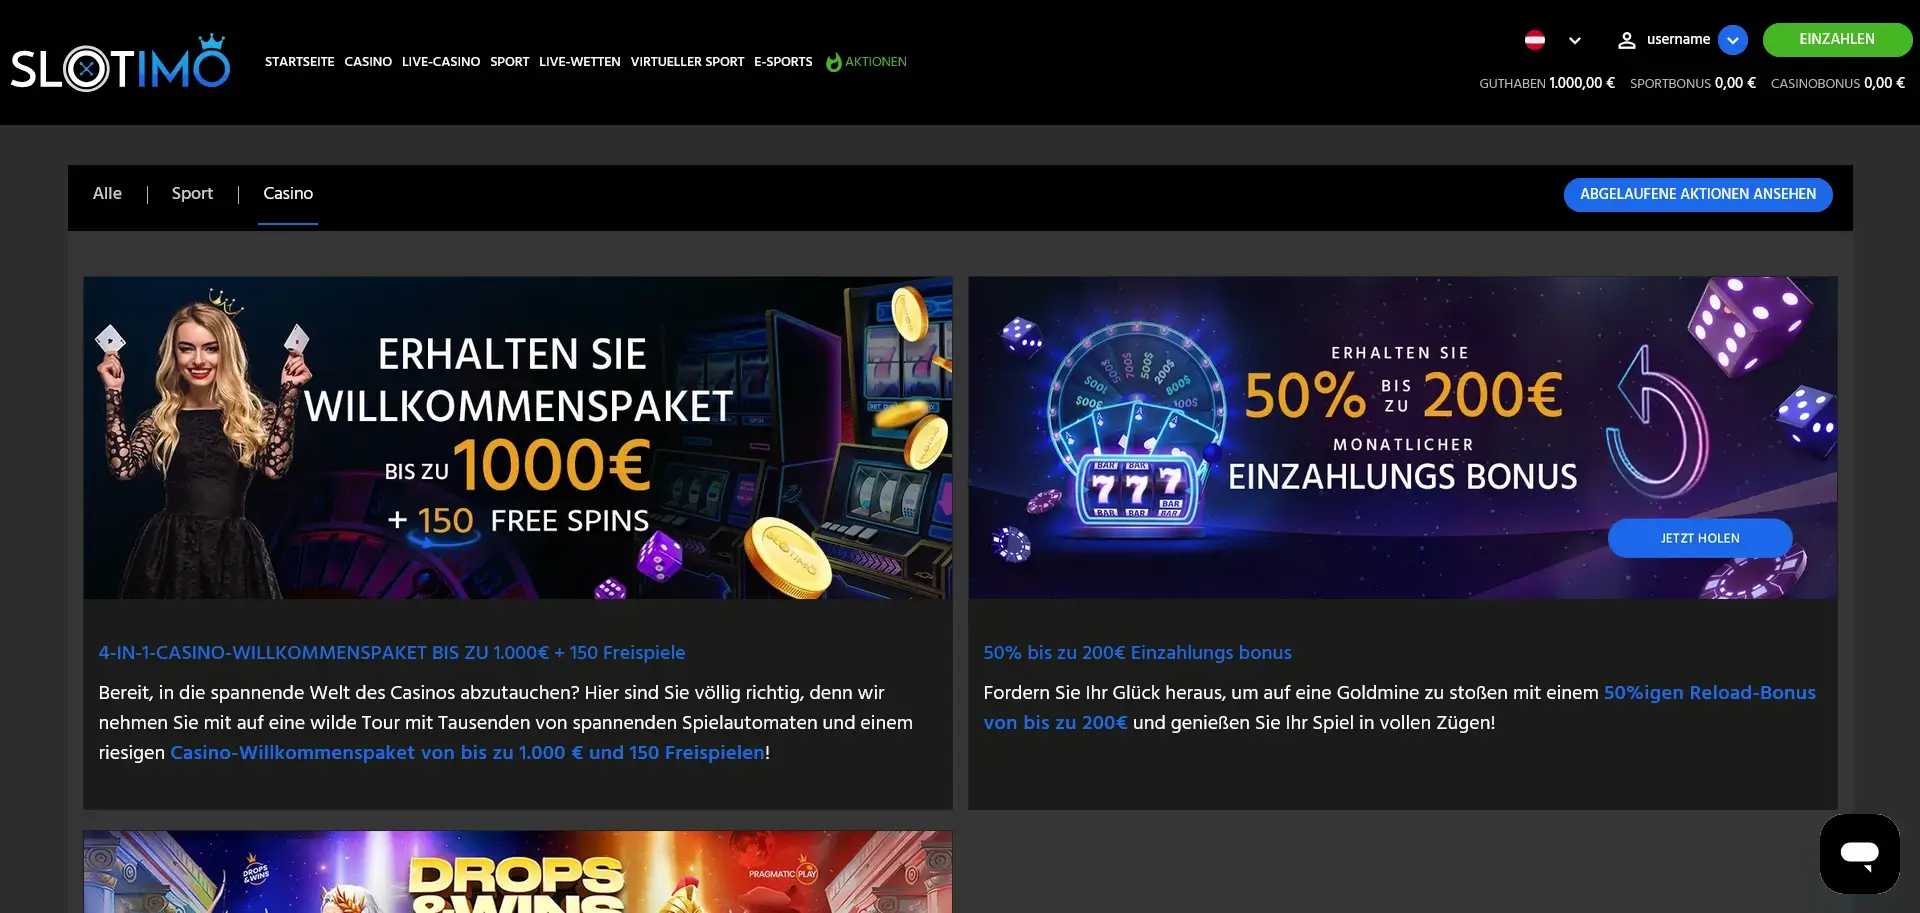Open the live chat bubble
The image size is (1920, 913).
[1859, 853]
